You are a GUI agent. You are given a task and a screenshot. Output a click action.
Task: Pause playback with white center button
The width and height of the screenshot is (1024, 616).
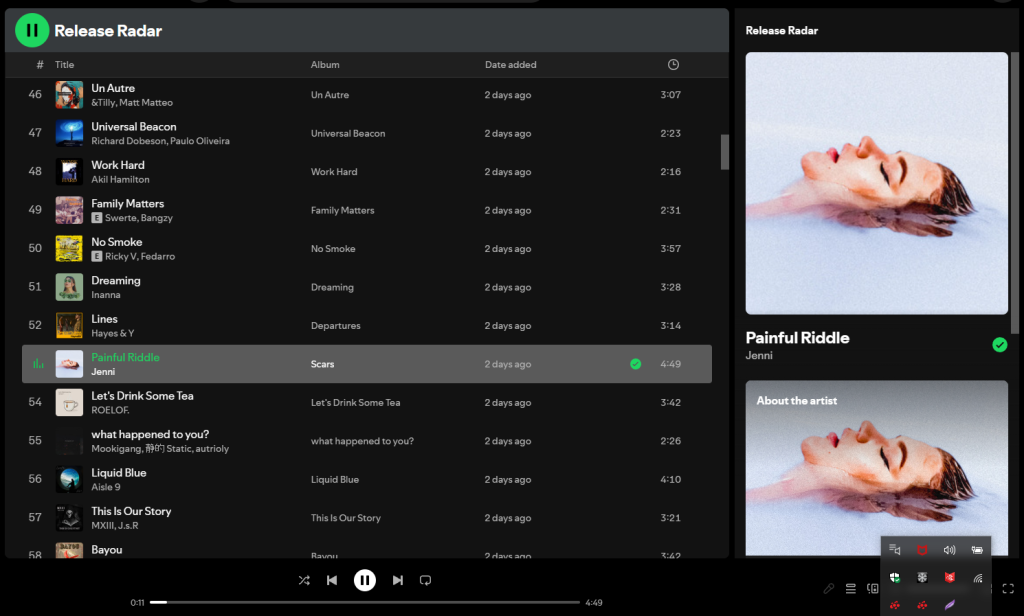pyautogui.click(x=364, y=580)
